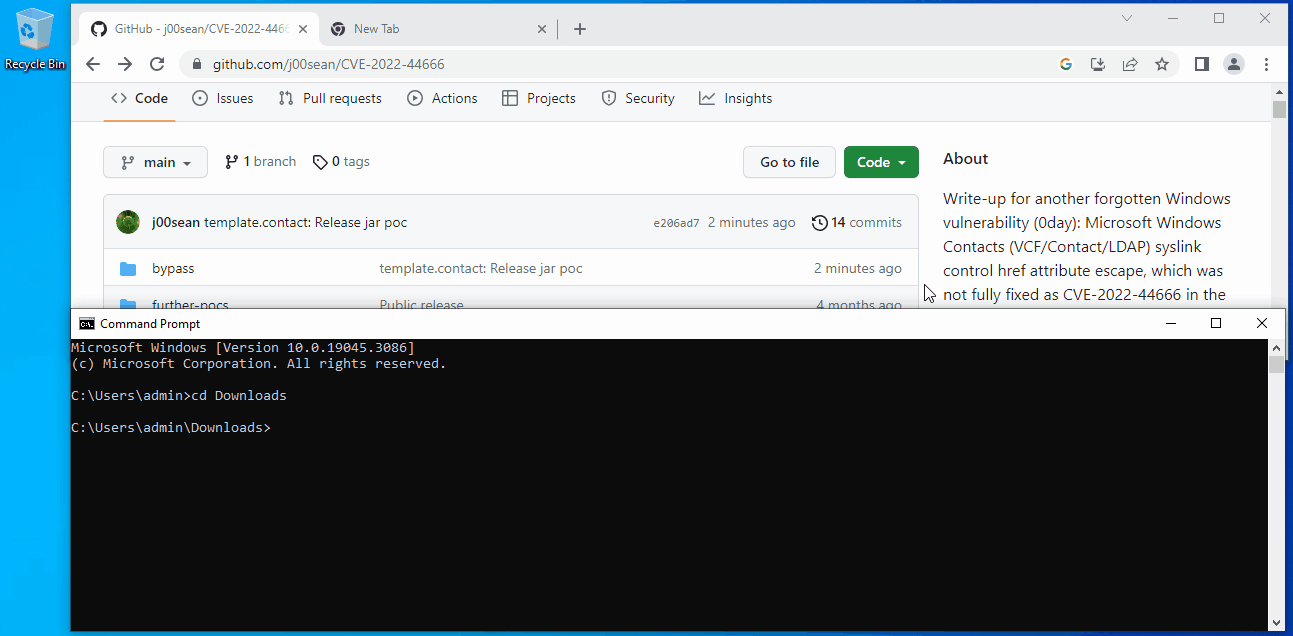Go forward in Chrome browser
Screen dimensions: 1293x636
[125, 64]
